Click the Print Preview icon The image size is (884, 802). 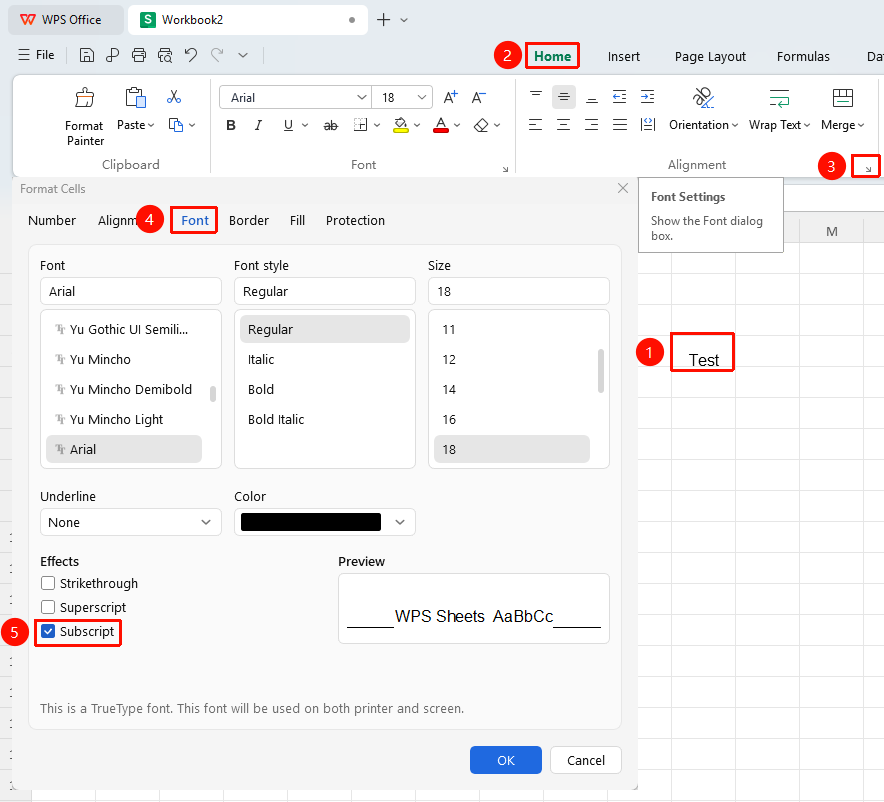165,55
